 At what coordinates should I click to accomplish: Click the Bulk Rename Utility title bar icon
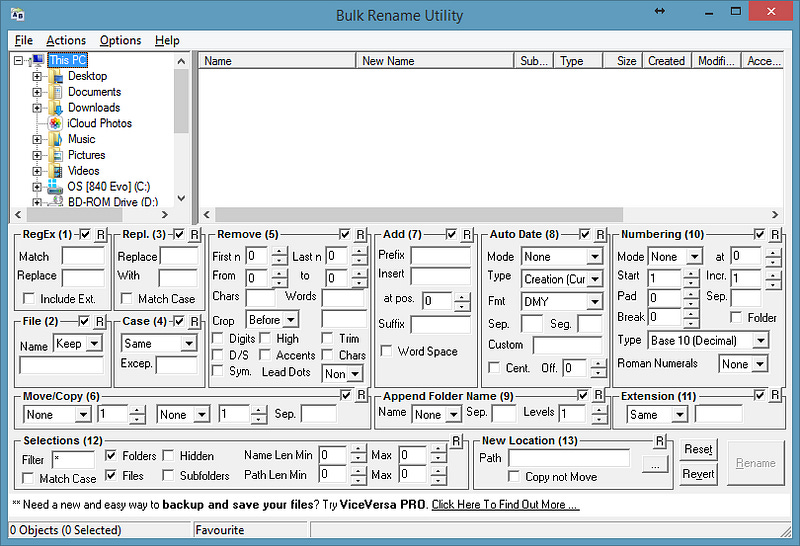17,14
